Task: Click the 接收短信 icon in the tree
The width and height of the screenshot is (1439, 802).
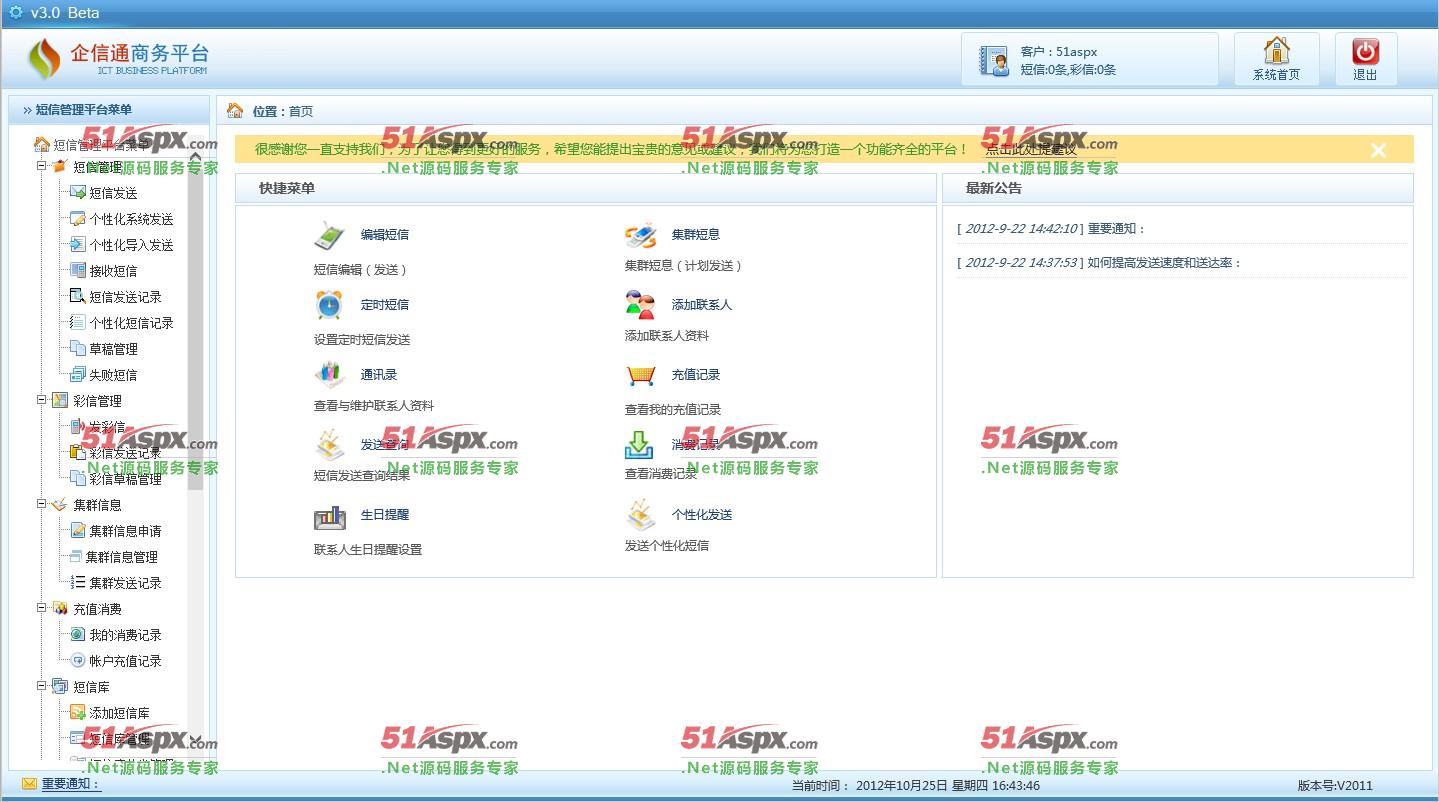Action: pos(78,271)
